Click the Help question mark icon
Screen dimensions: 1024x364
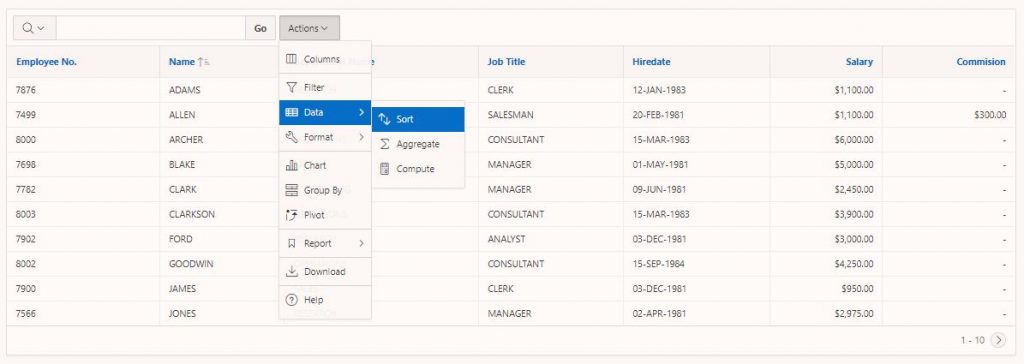[x=291, y=300]
